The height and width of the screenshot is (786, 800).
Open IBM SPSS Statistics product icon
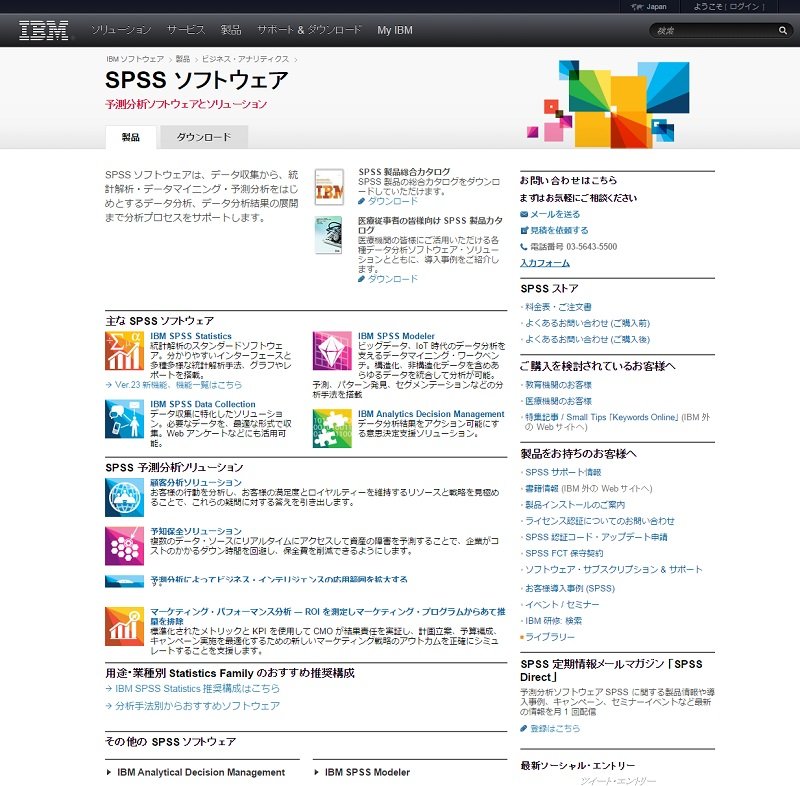coord(124,351)
